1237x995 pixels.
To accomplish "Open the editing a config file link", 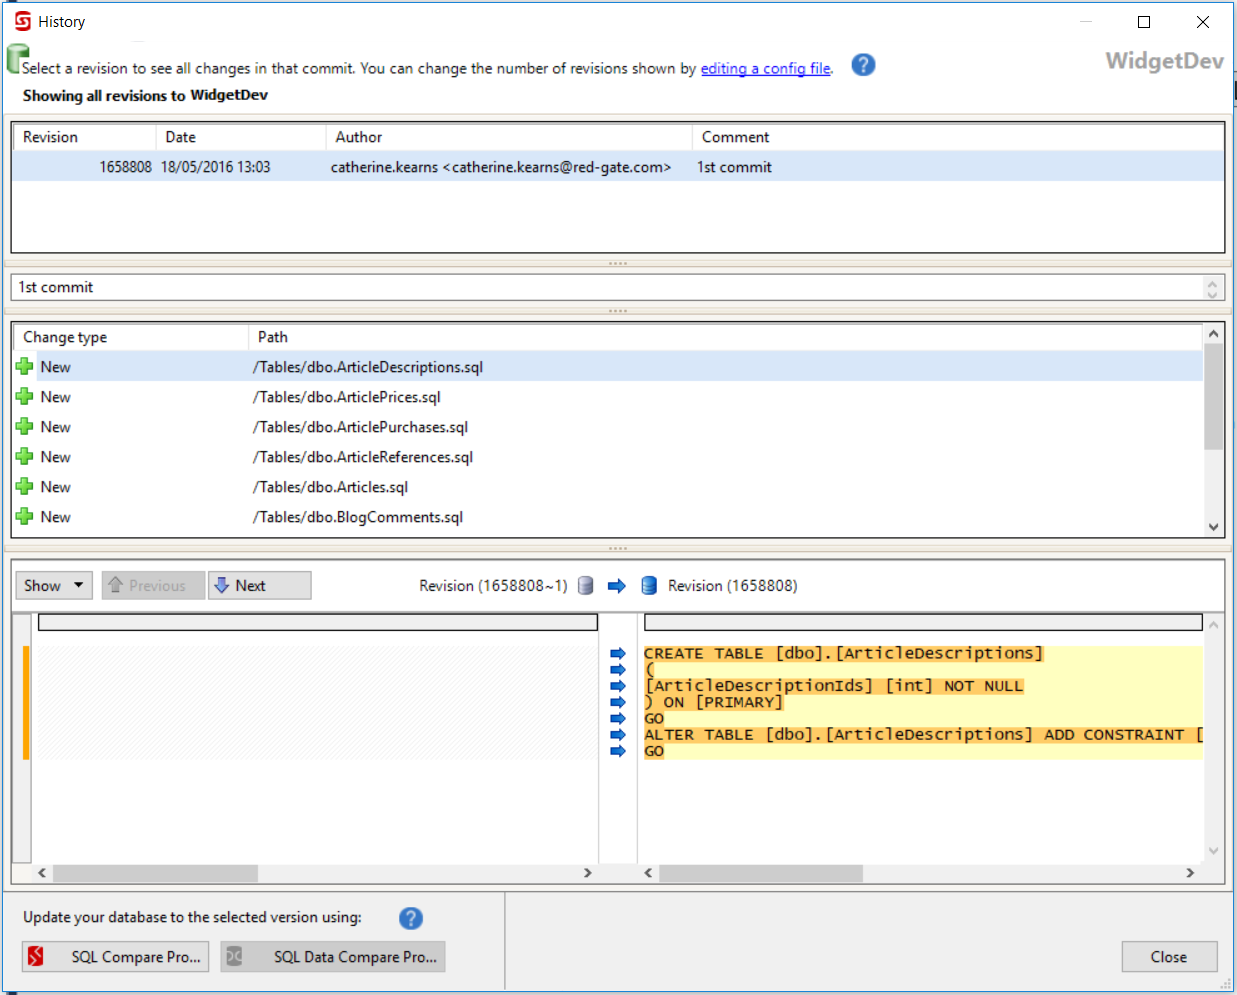I will click(765, 68).
